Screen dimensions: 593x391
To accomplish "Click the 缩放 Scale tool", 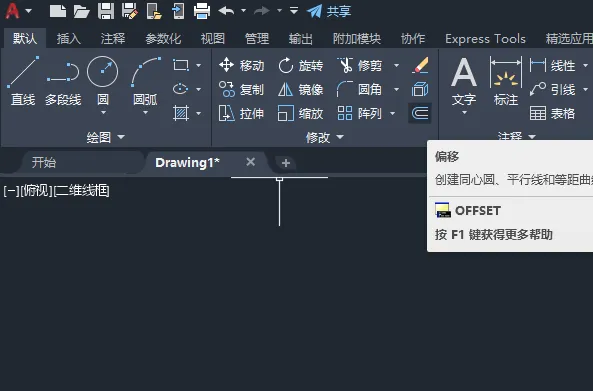I will pyautogui.click(x=301, y=113).
